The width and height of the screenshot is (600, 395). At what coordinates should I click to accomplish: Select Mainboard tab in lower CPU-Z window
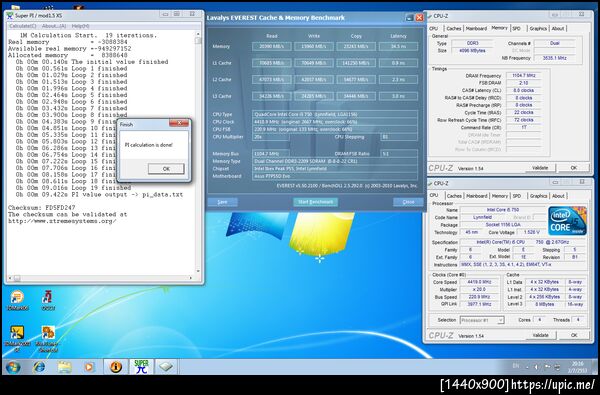click(x=477, y=196)
